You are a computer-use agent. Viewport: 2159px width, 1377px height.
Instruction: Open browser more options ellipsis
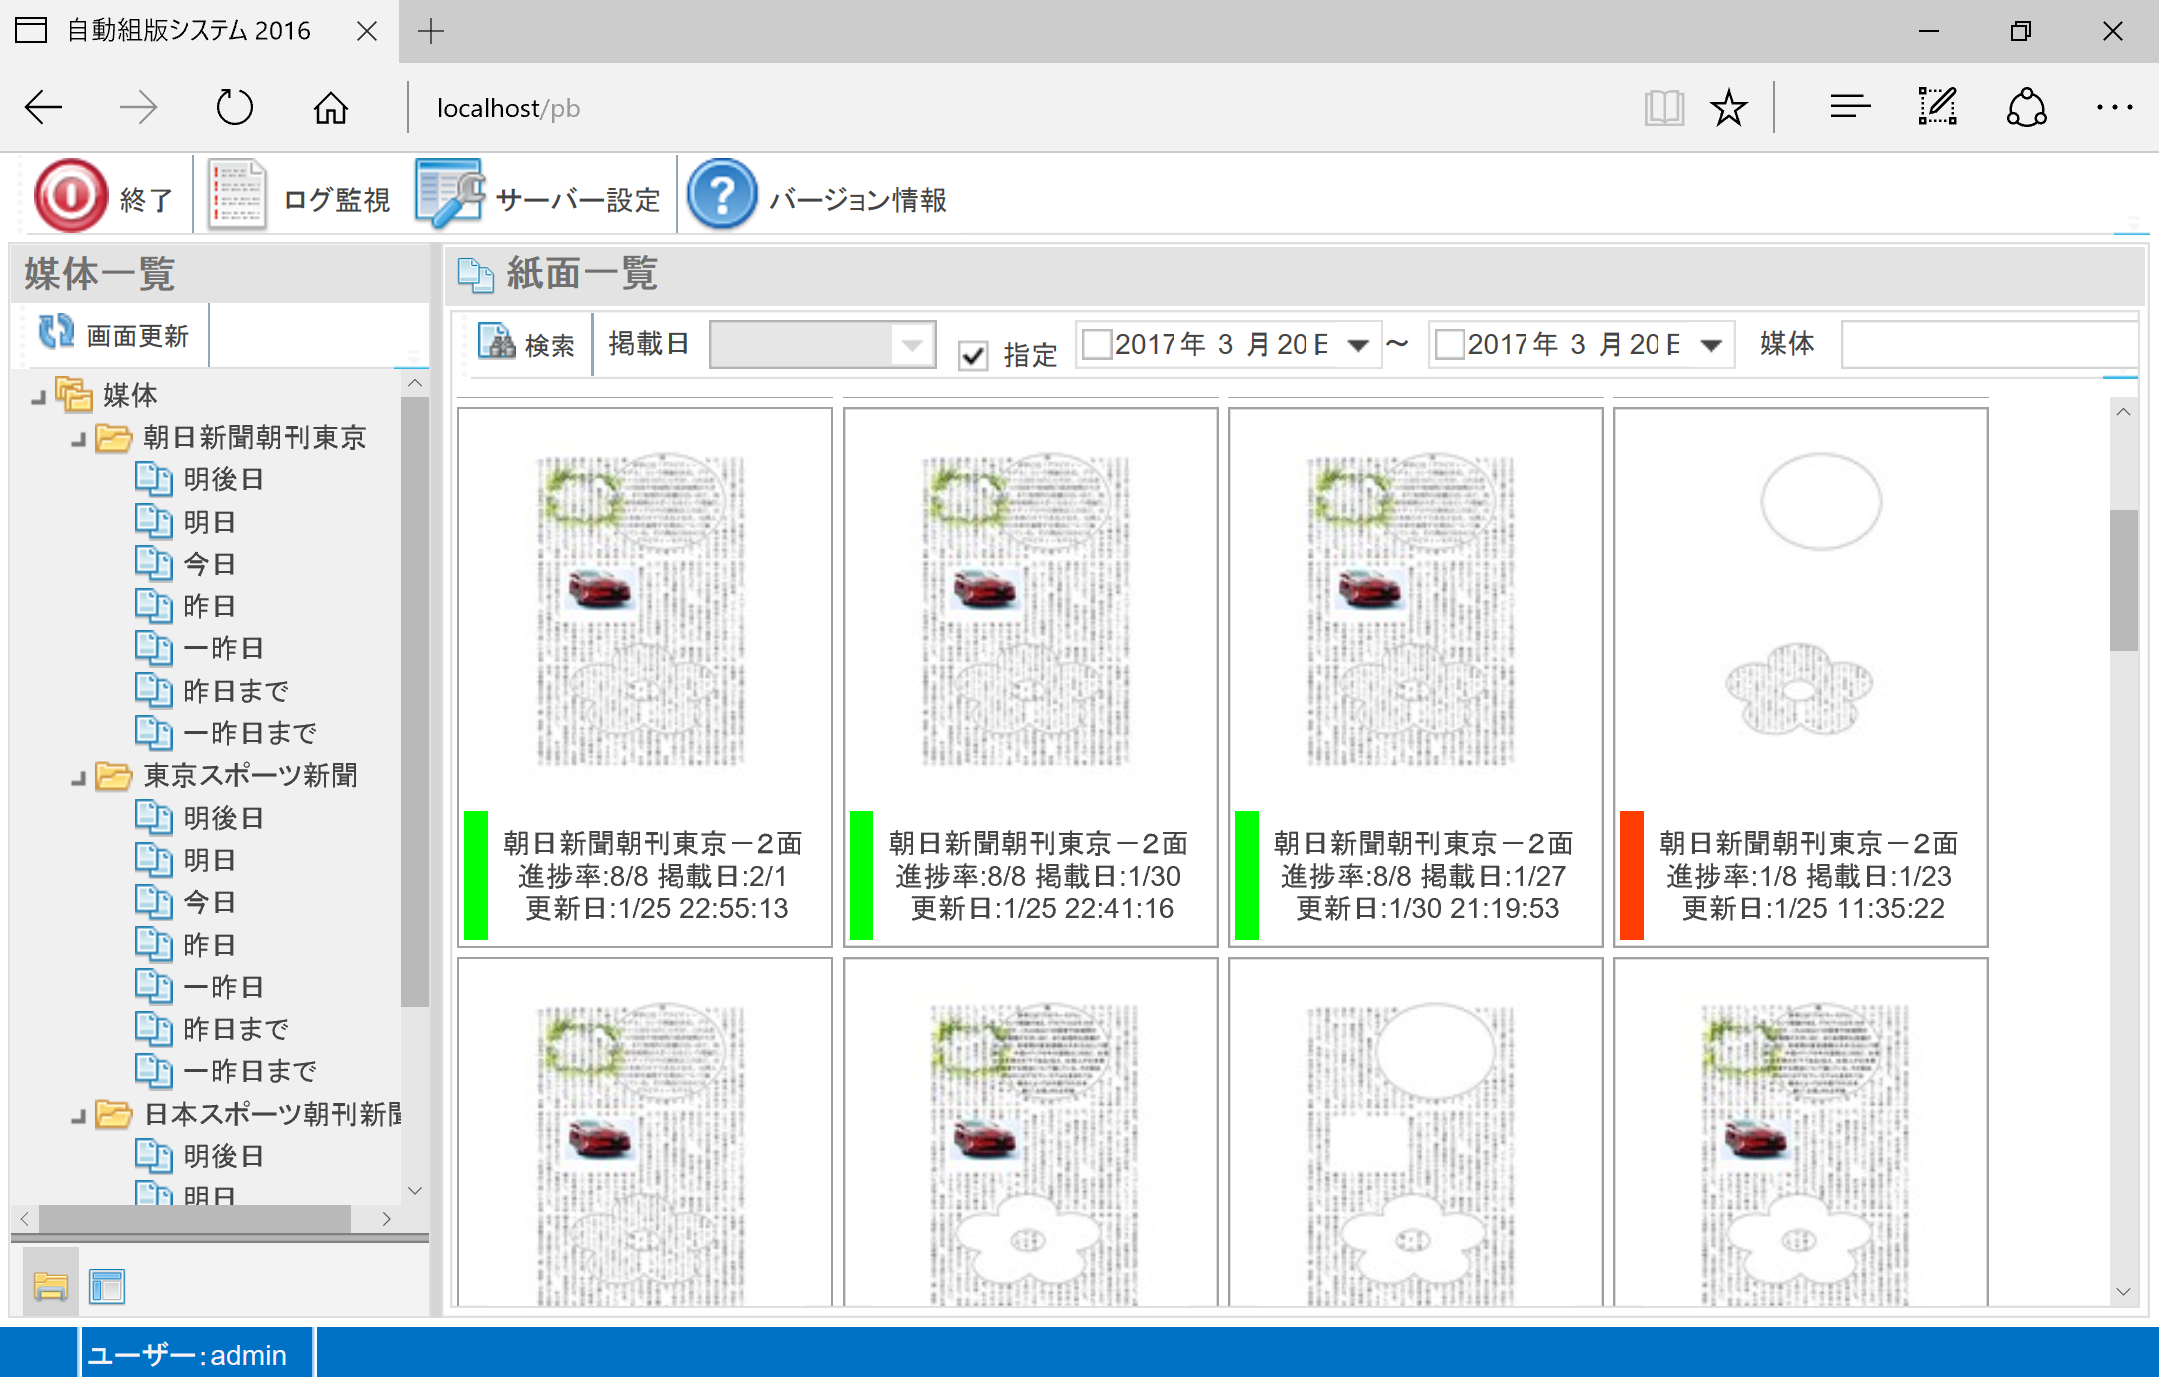(x=2114, y=107)
